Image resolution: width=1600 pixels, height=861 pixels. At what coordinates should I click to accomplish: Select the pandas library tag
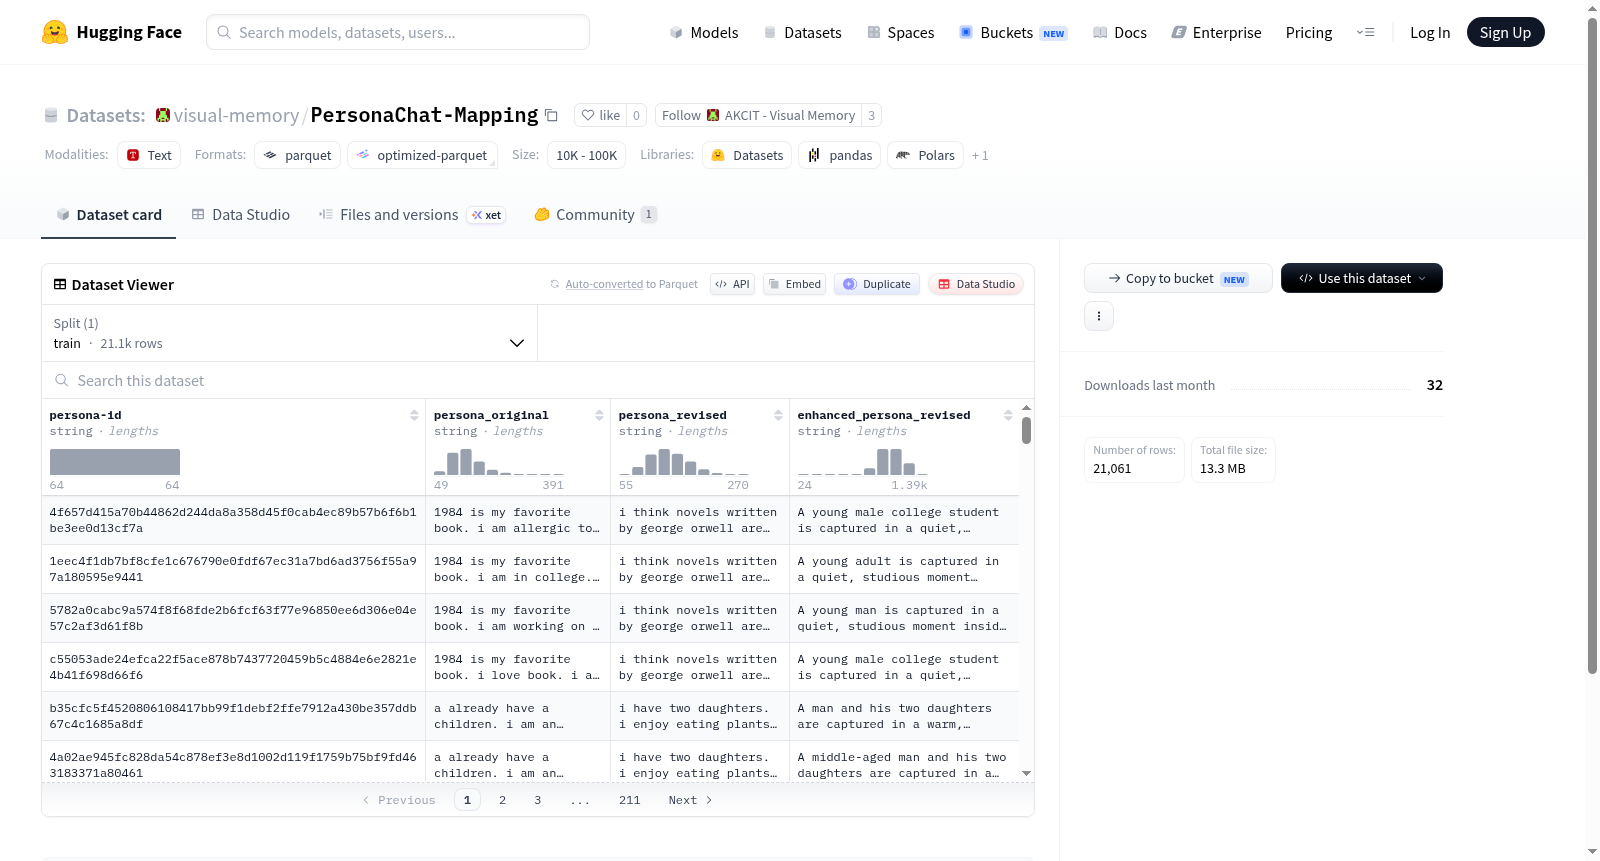pos(840,155)
